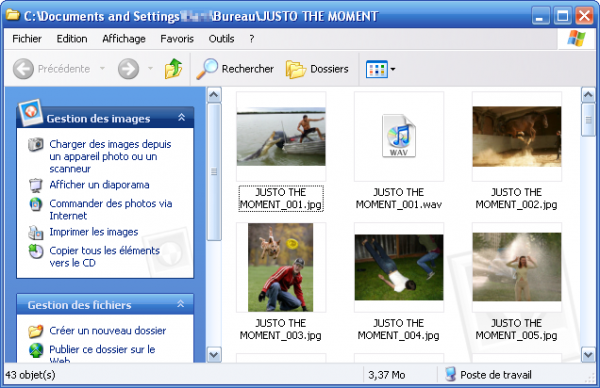This screenshot has height=388, width=600.
Task: Toggle the Dossiers folder pane
Action: [317, 69]
